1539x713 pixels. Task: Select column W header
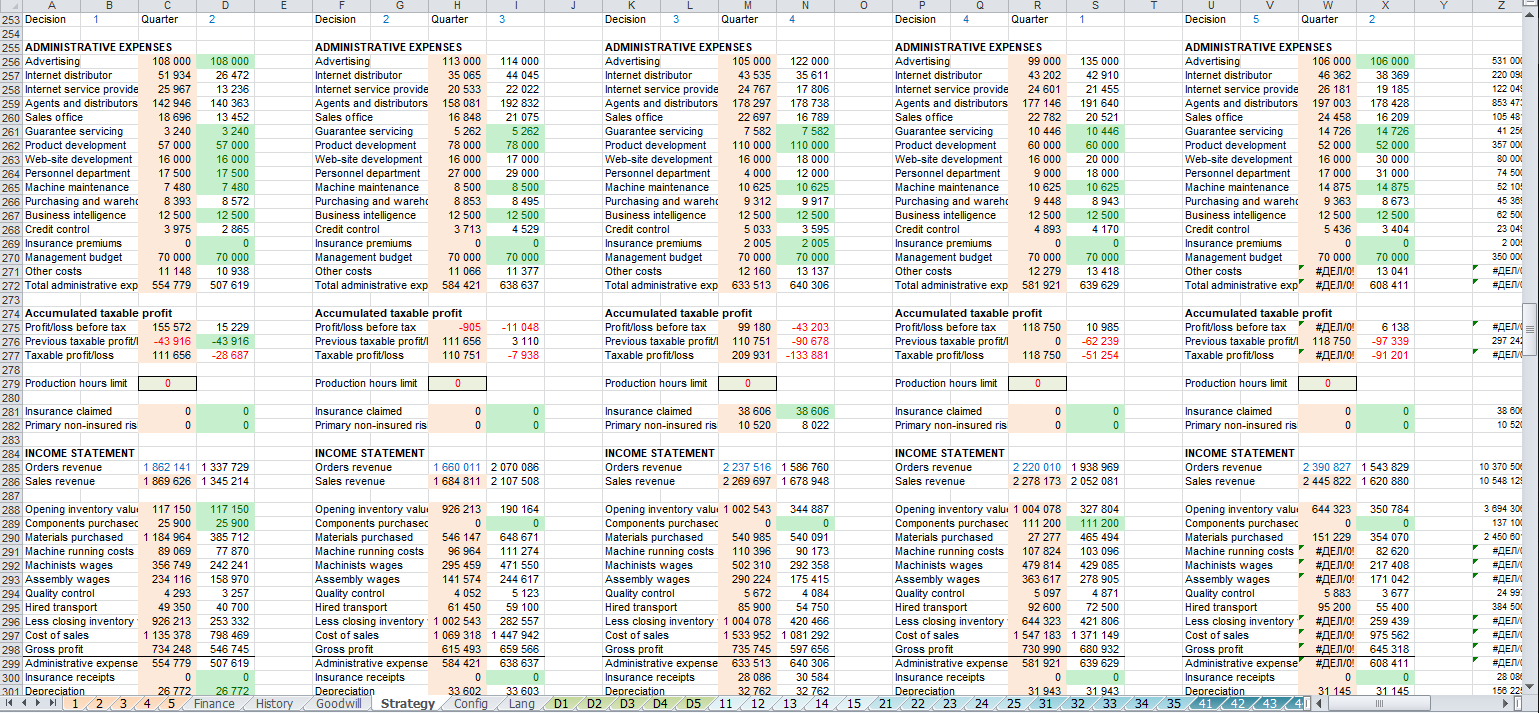[1328, 5]
